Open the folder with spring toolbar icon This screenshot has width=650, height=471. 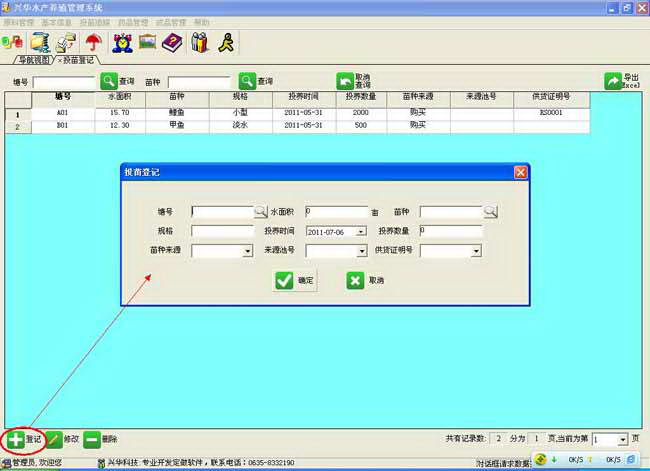click(x=40, y=43)
